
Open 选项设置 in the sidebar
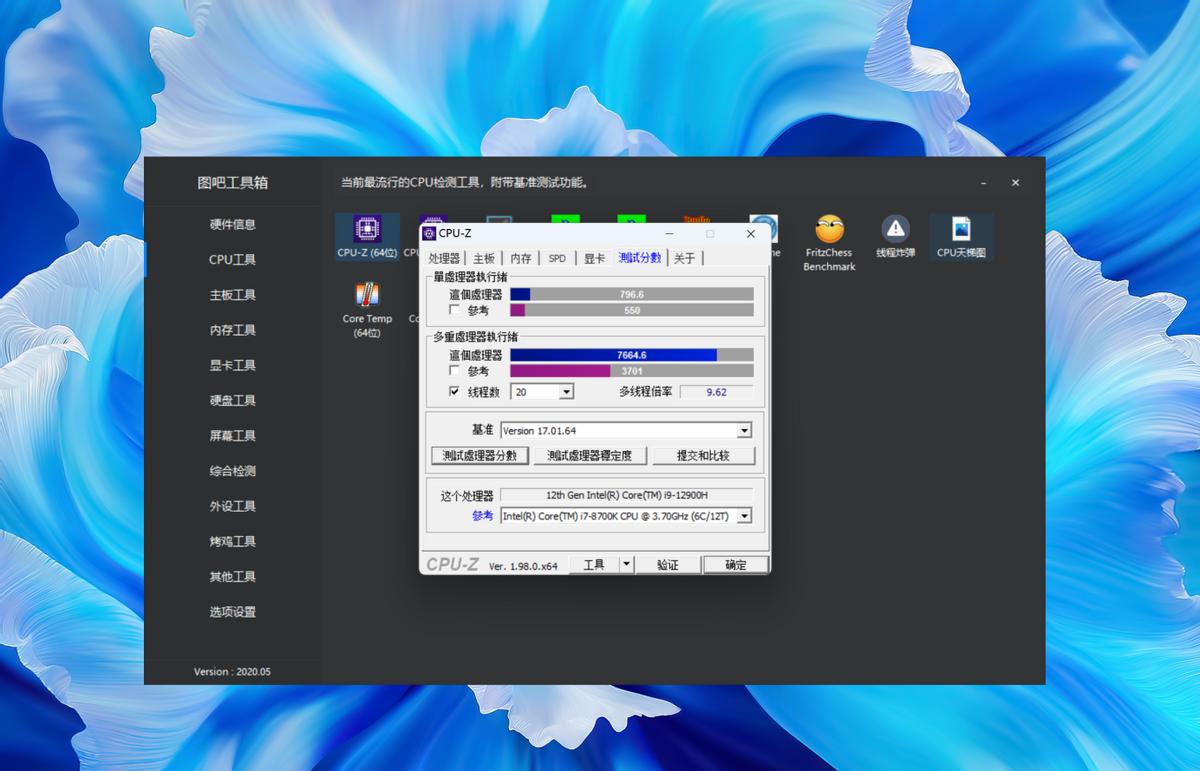231,612
